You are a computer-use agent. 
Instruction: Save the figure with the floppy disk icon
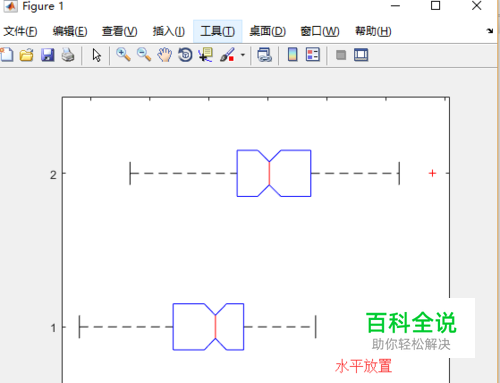[48, 55]
